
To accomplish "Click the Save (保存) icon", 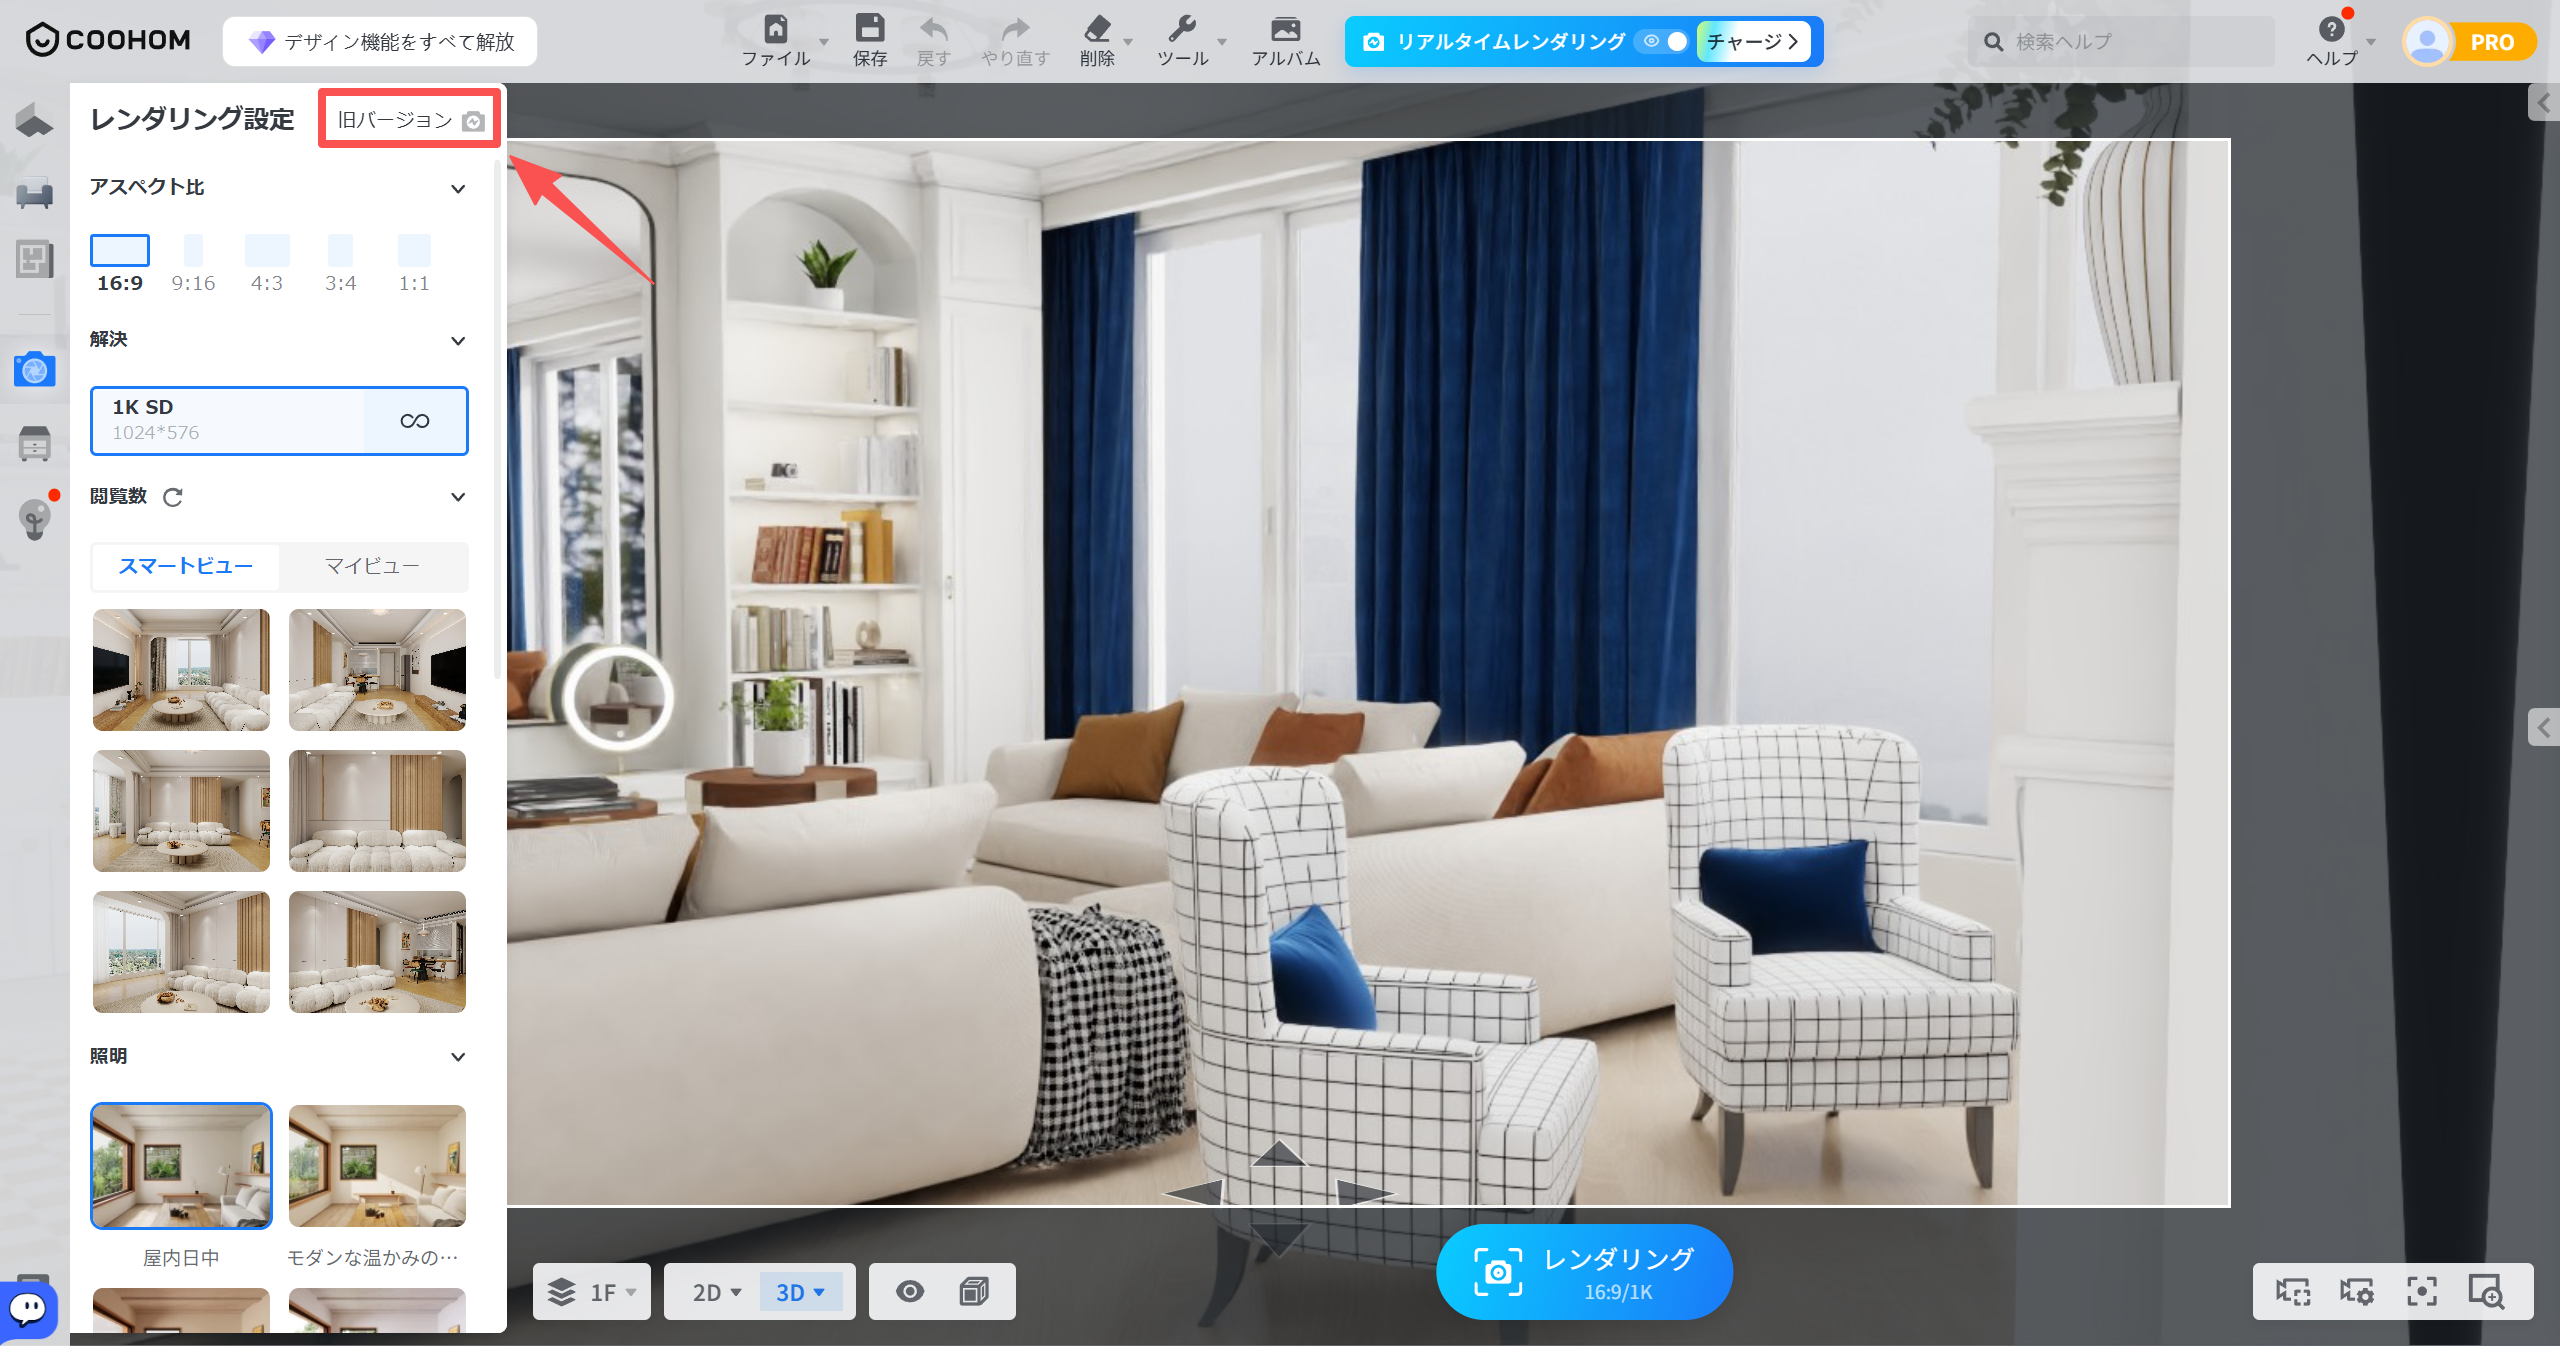I will point(869,29).
